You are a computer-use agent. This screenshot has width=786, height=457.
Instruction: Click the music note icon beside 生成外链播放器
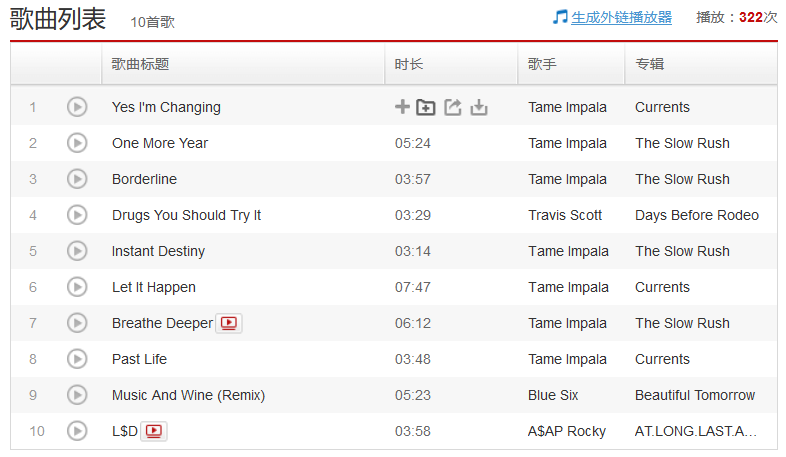(x=560, y=17)
